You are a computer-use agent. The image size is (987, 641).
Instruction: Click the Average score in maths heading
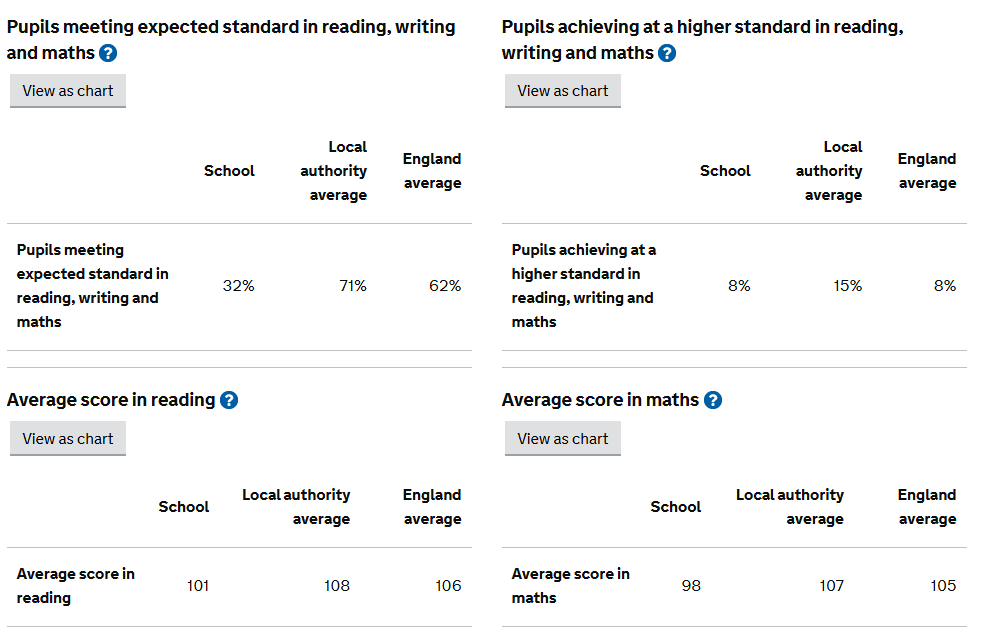[x=600, y=400]
